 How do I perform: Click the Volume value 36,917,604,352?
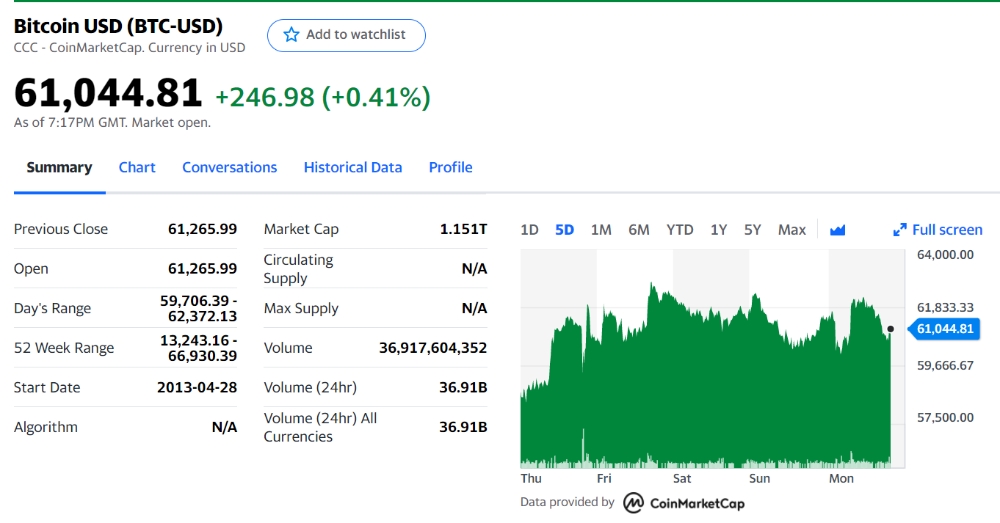tap(433, 348)
